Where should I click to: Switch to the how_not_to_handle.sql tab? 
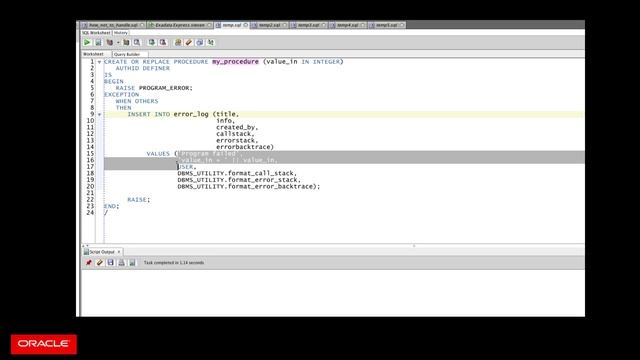(113, 25)
